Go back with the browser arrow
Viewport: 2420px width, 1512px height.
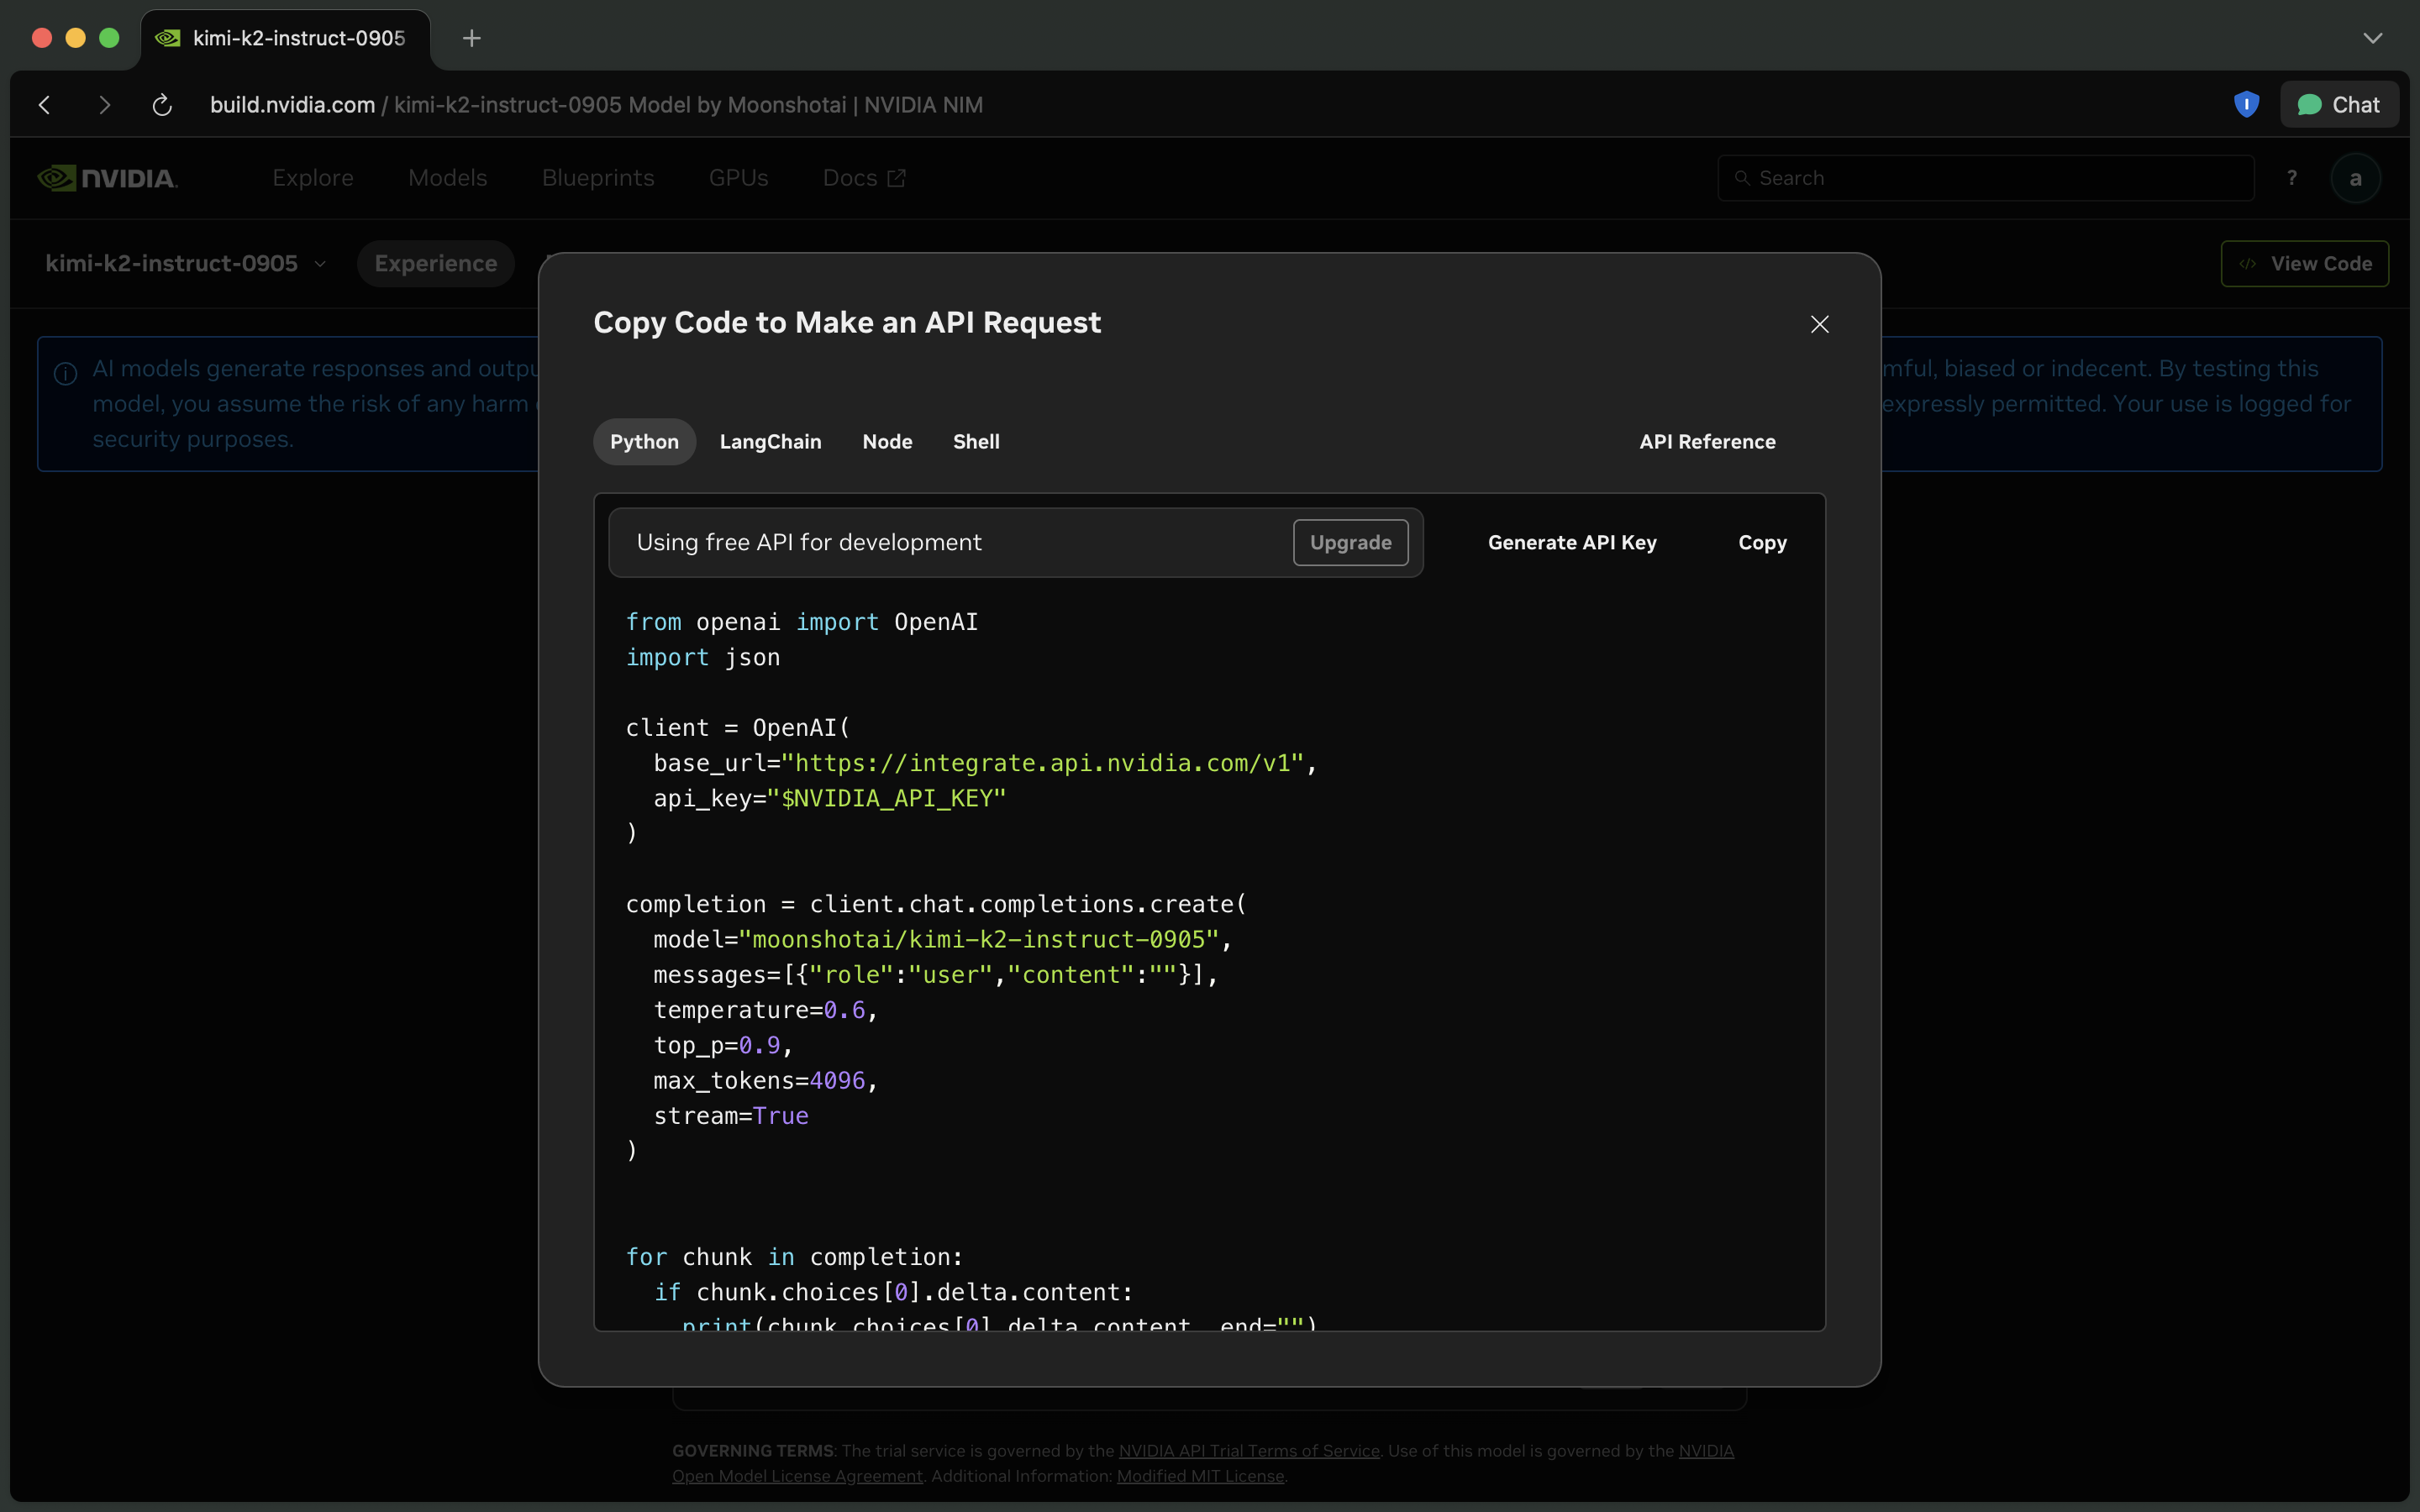tap(45, 105)
